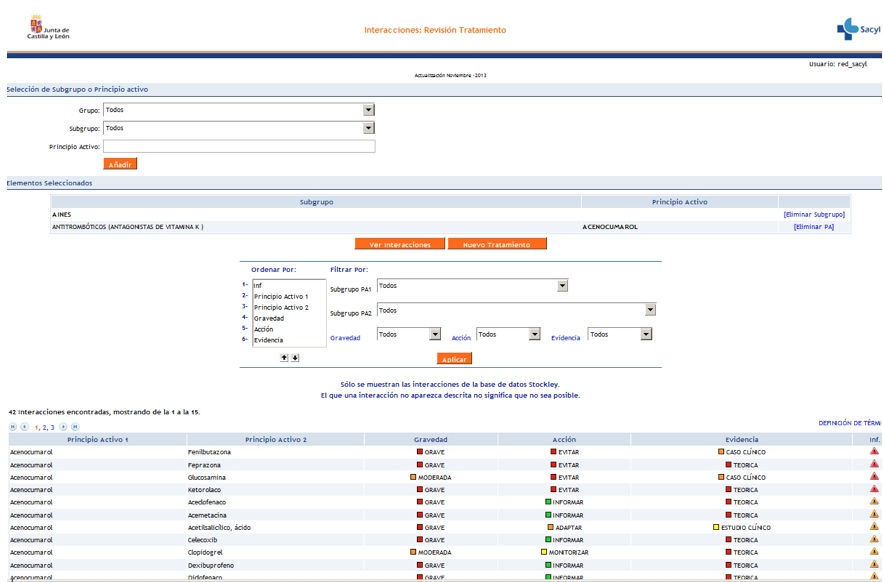Open the Gravedad filter dropdown
Image resolution: width=883 pixels, height=582 pixels.
click(x=435, y=335)
